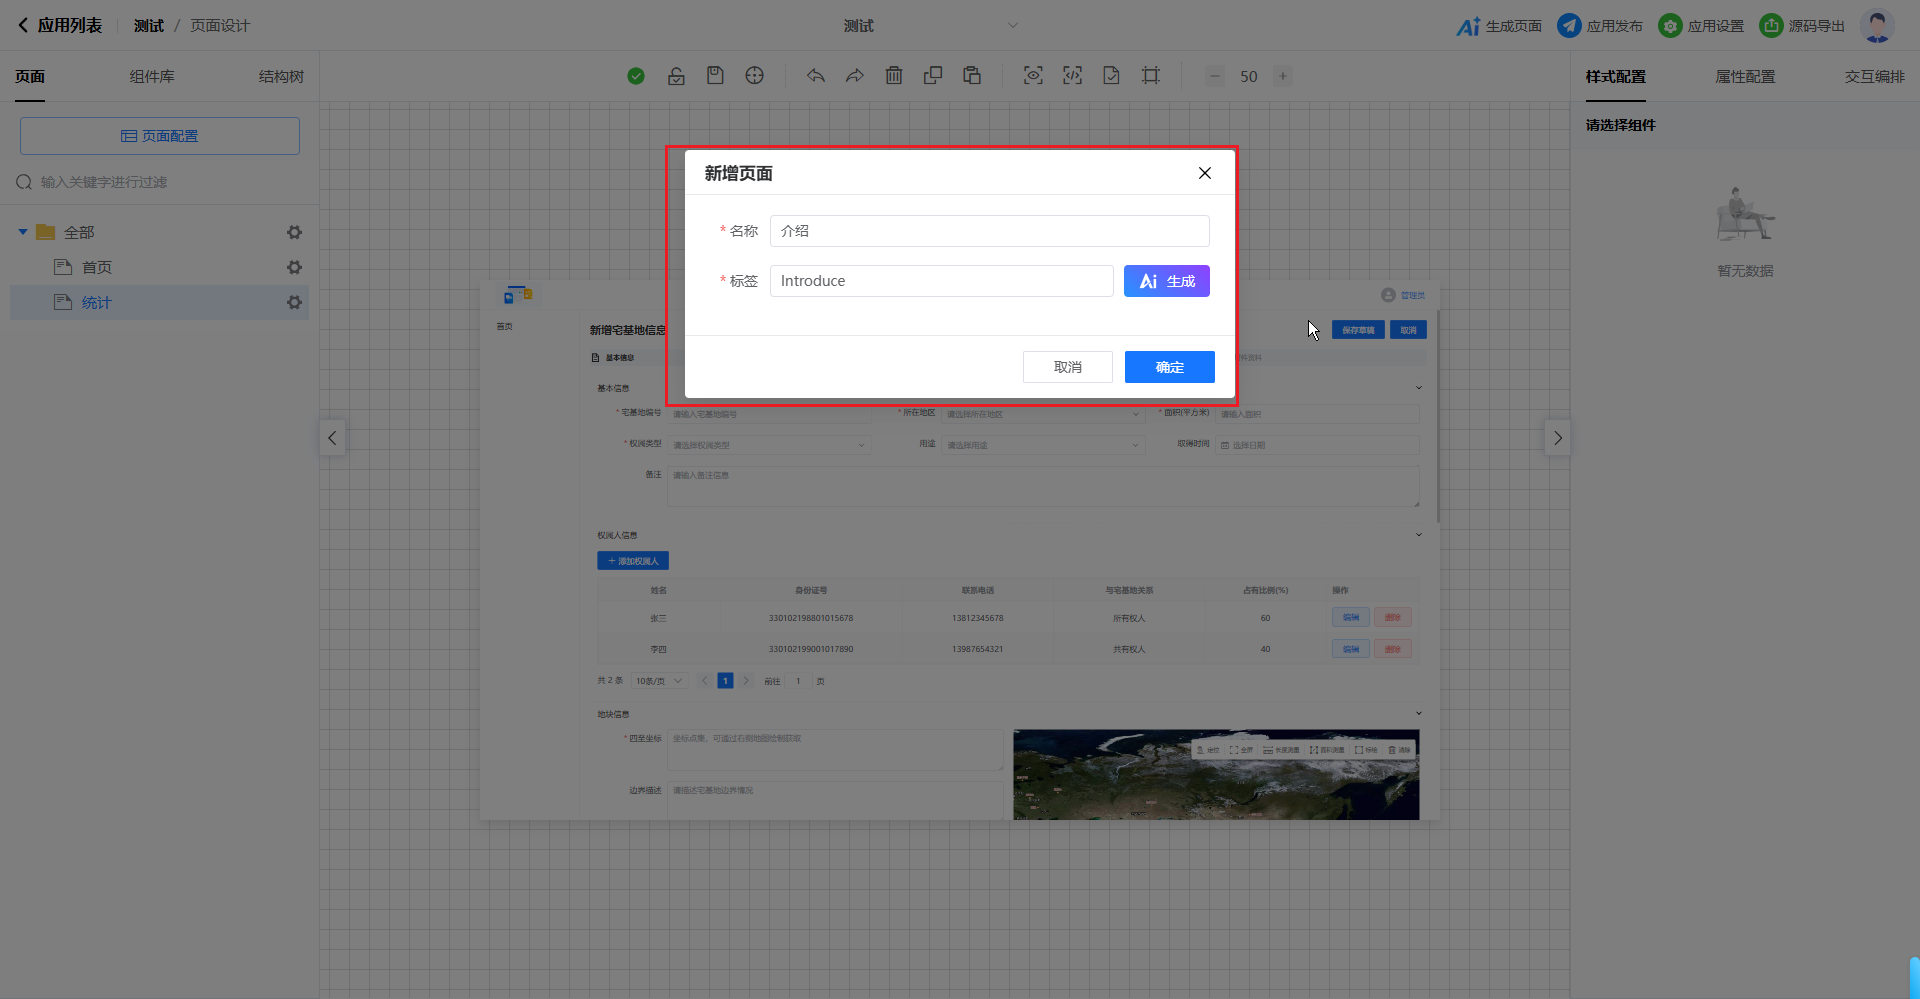This screenshot has width=1920, height=999.
Task: Click the save disk icon in toolbar
Action: click(x=715, y=76)
